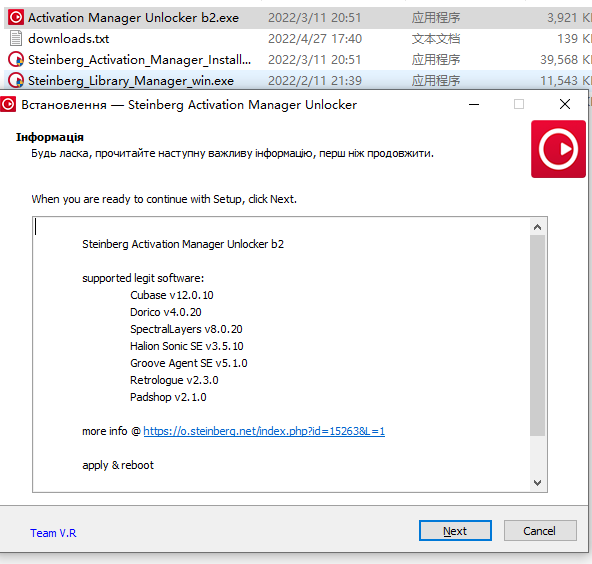Image resolution: width=592 pixels, height=564 pixels.
Task: Click the scroll up arrow in info box
Action: click(537, 227)
